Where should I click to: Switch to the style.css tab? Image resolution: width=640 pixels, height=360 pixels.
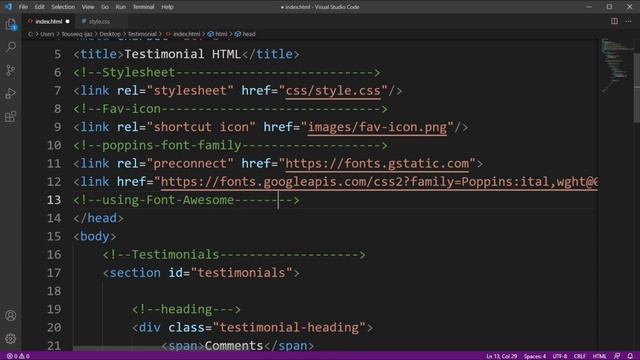point(99,21)
